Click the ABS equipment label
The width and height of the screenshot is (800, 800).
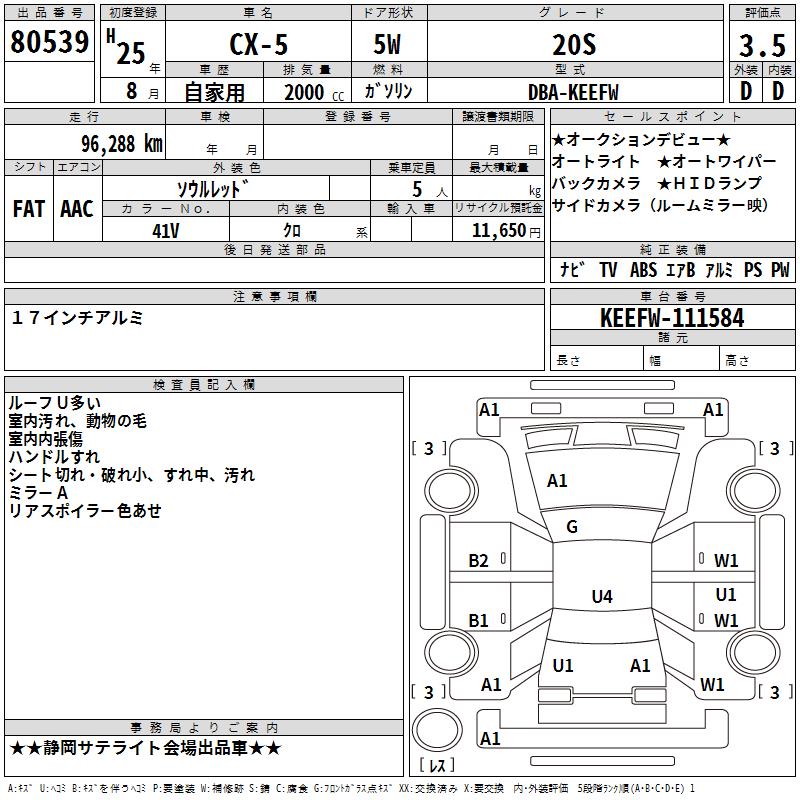tap(643, 269)
